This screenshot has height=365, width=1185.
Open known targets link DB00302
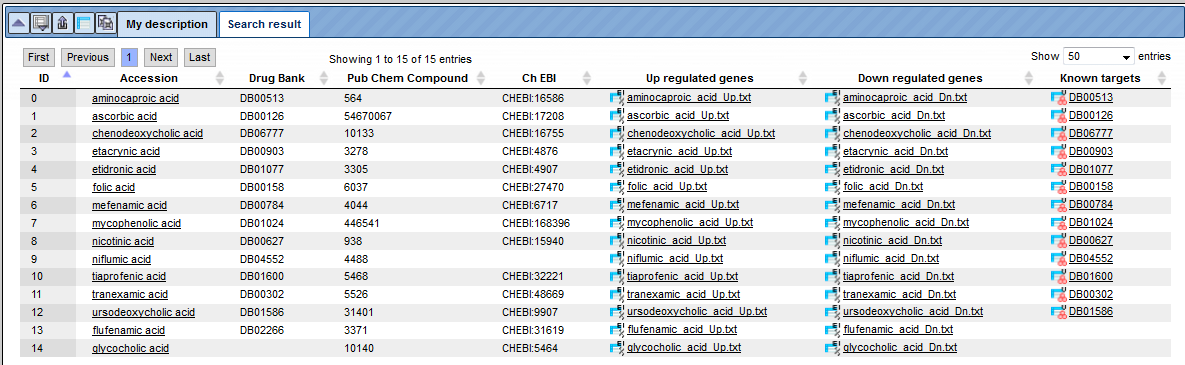1091,294
